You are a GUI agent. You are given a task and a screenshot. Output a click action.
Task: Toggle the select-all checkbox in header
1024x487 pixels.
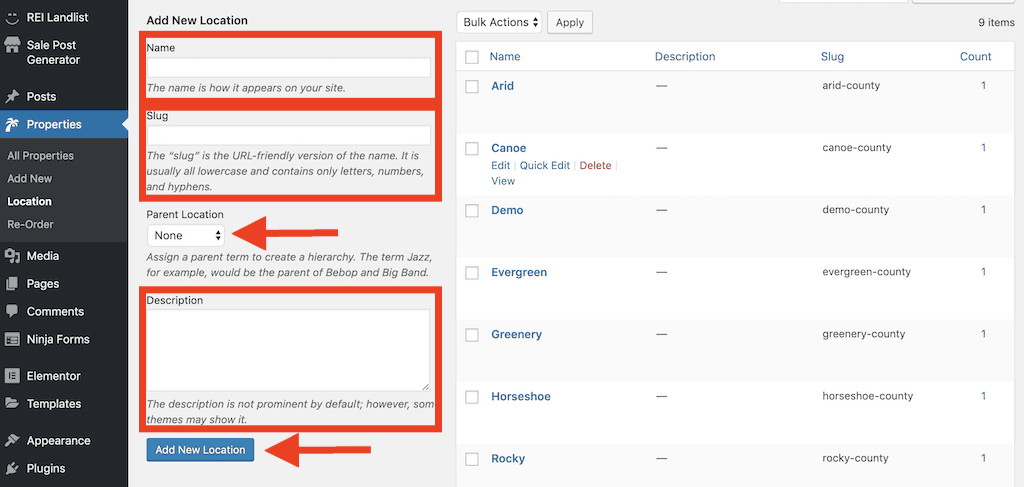472,57
